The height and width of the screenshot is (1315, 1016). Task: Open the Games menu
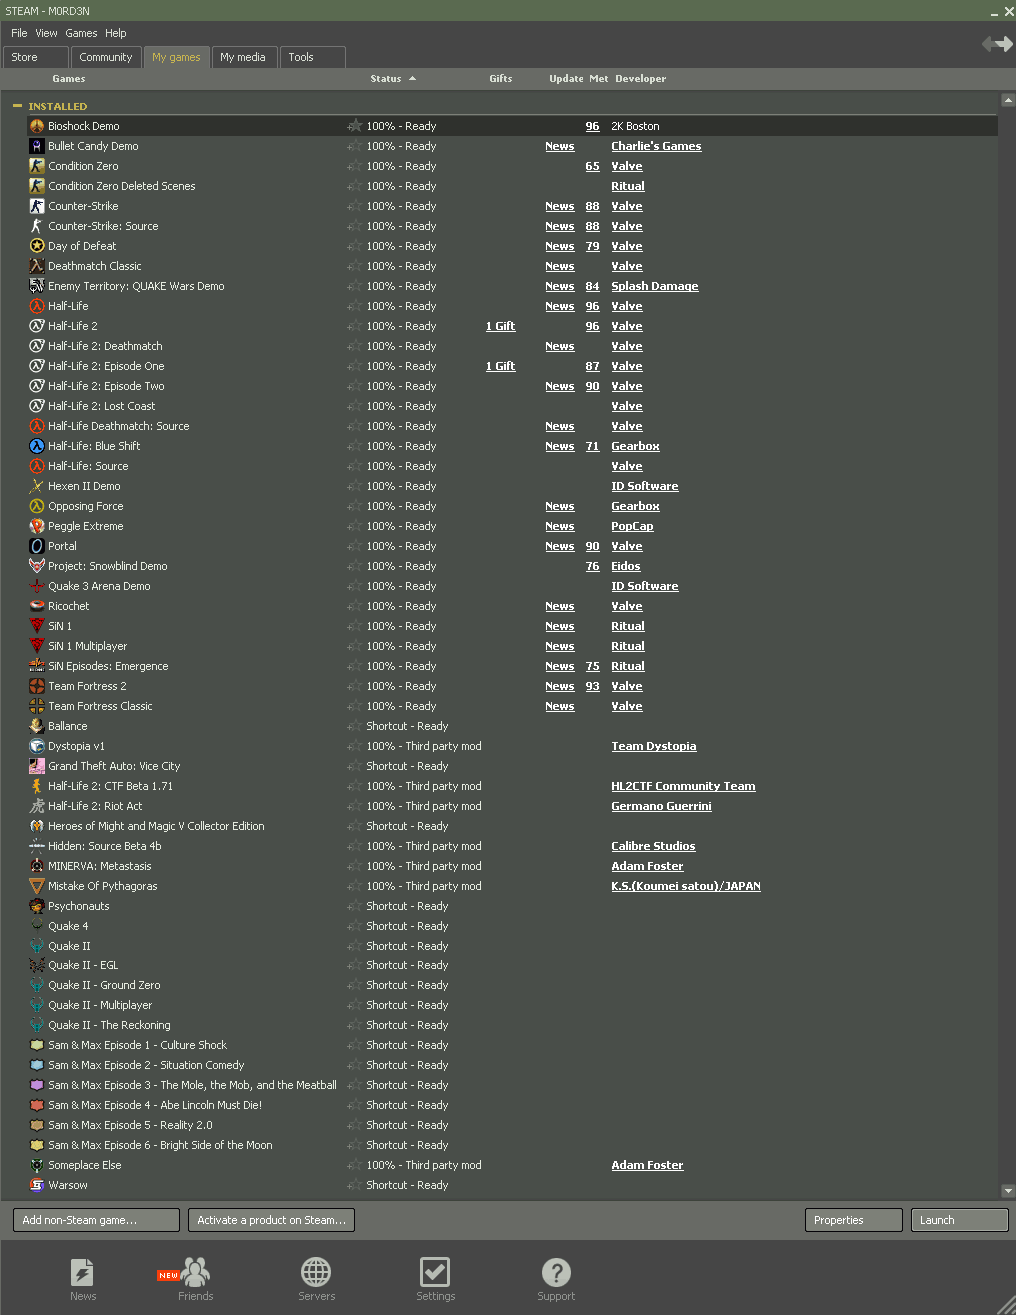[81, 33]
